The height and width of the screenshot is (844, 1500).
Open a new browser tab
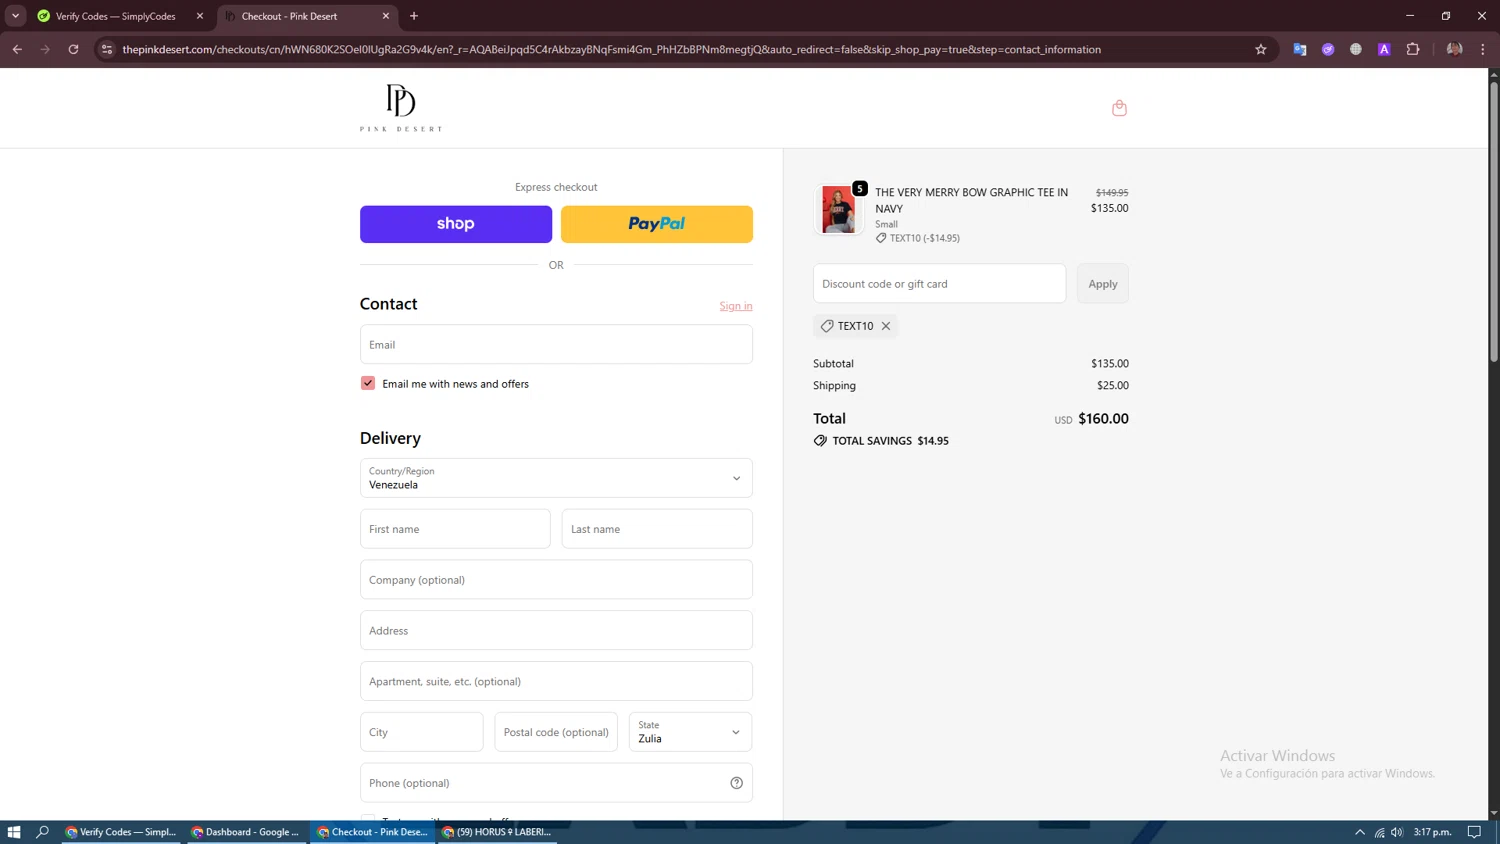414,16
